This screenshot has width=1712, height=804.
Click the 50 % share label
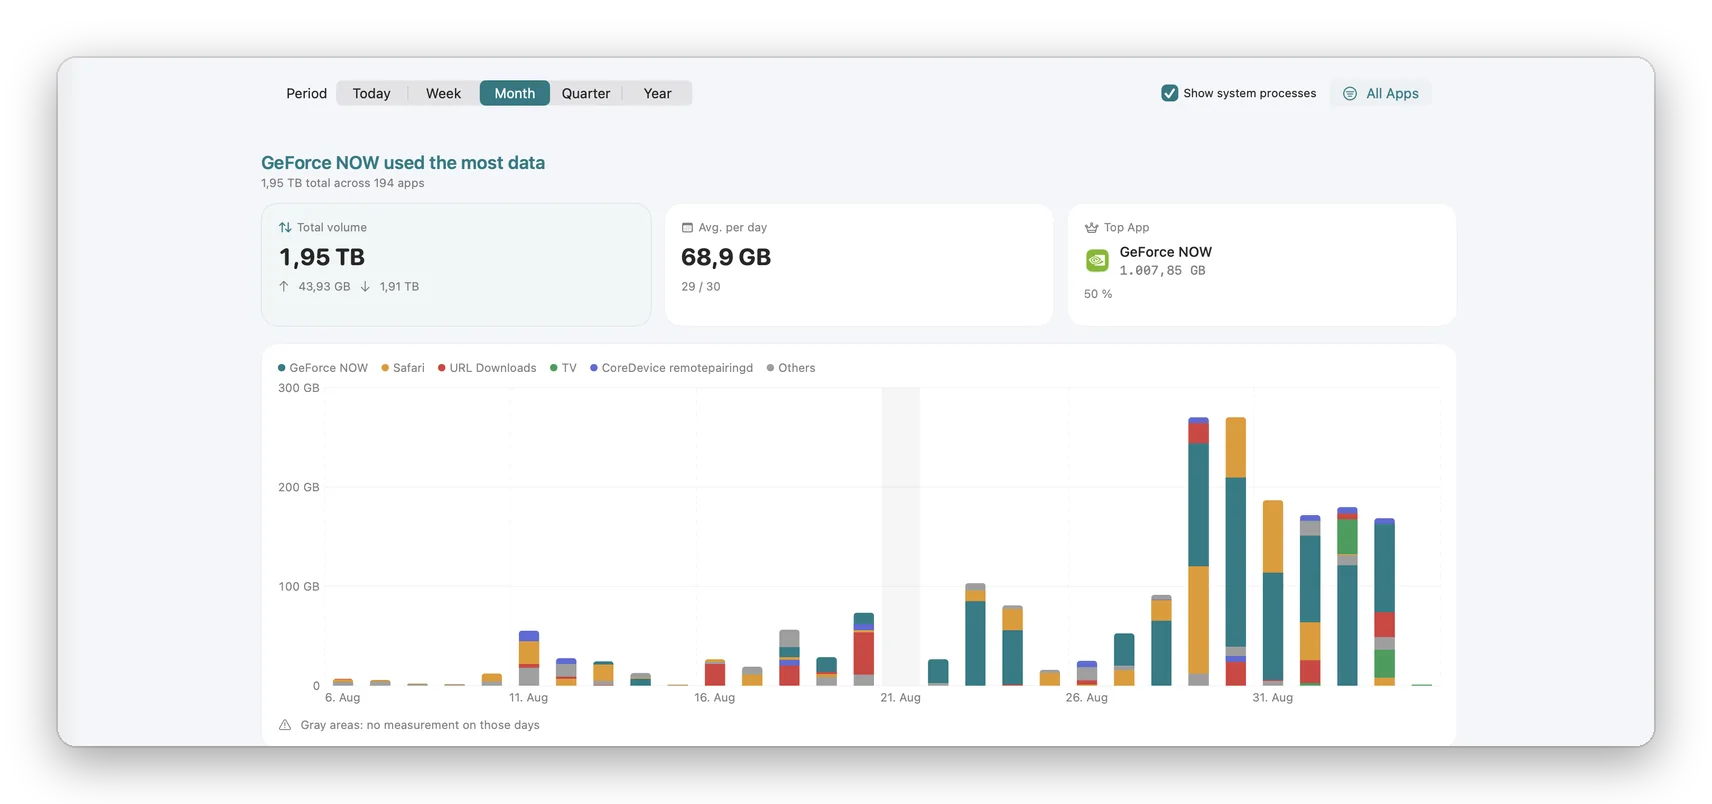click(1098, 294)
